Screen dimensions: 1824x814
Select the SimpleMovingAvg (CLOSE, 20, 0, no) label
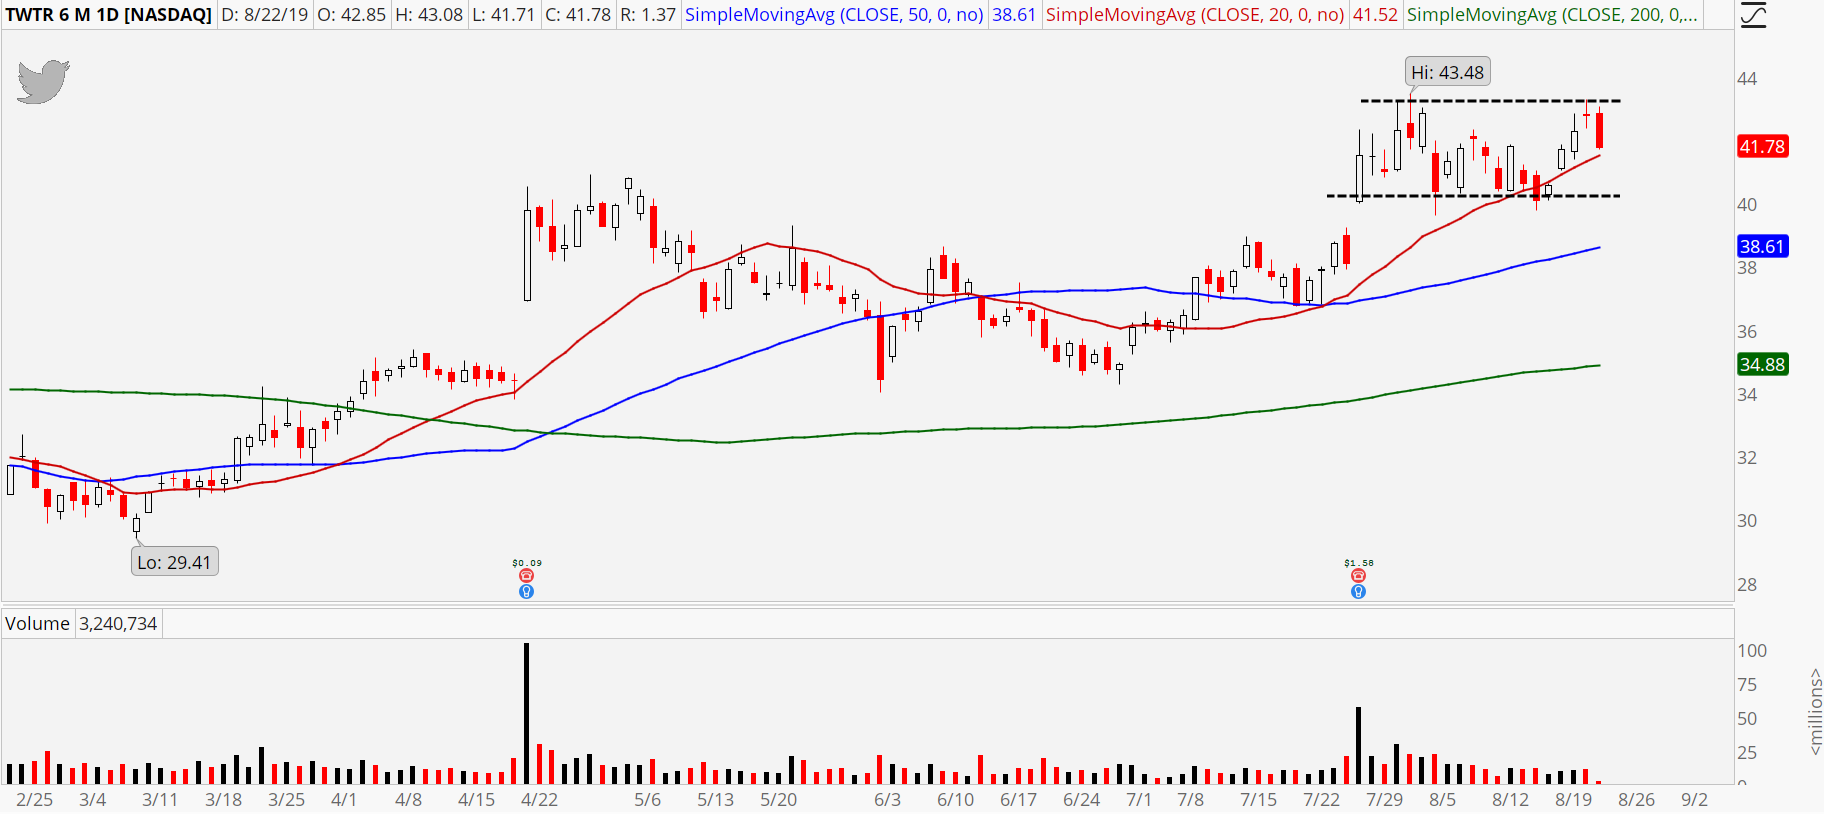pos(1195,15)
